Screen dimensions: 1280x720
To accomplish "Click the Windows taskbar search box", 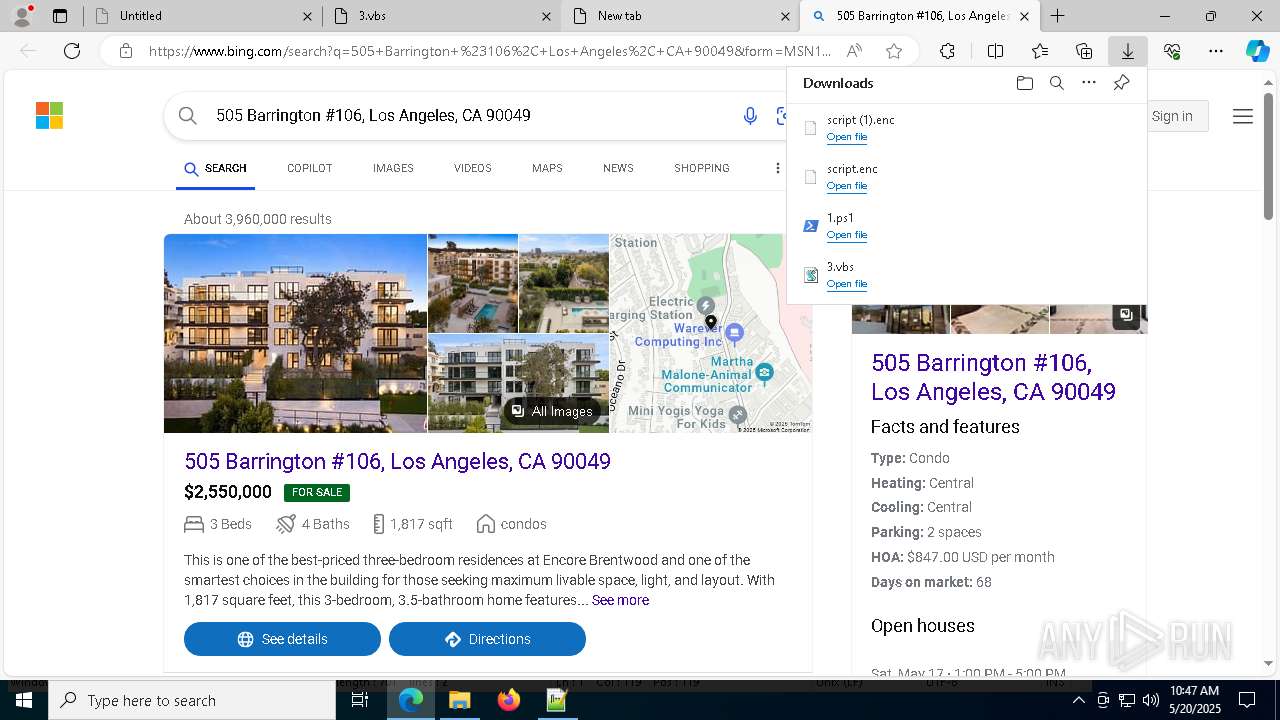I will click(x=192, y=700).
